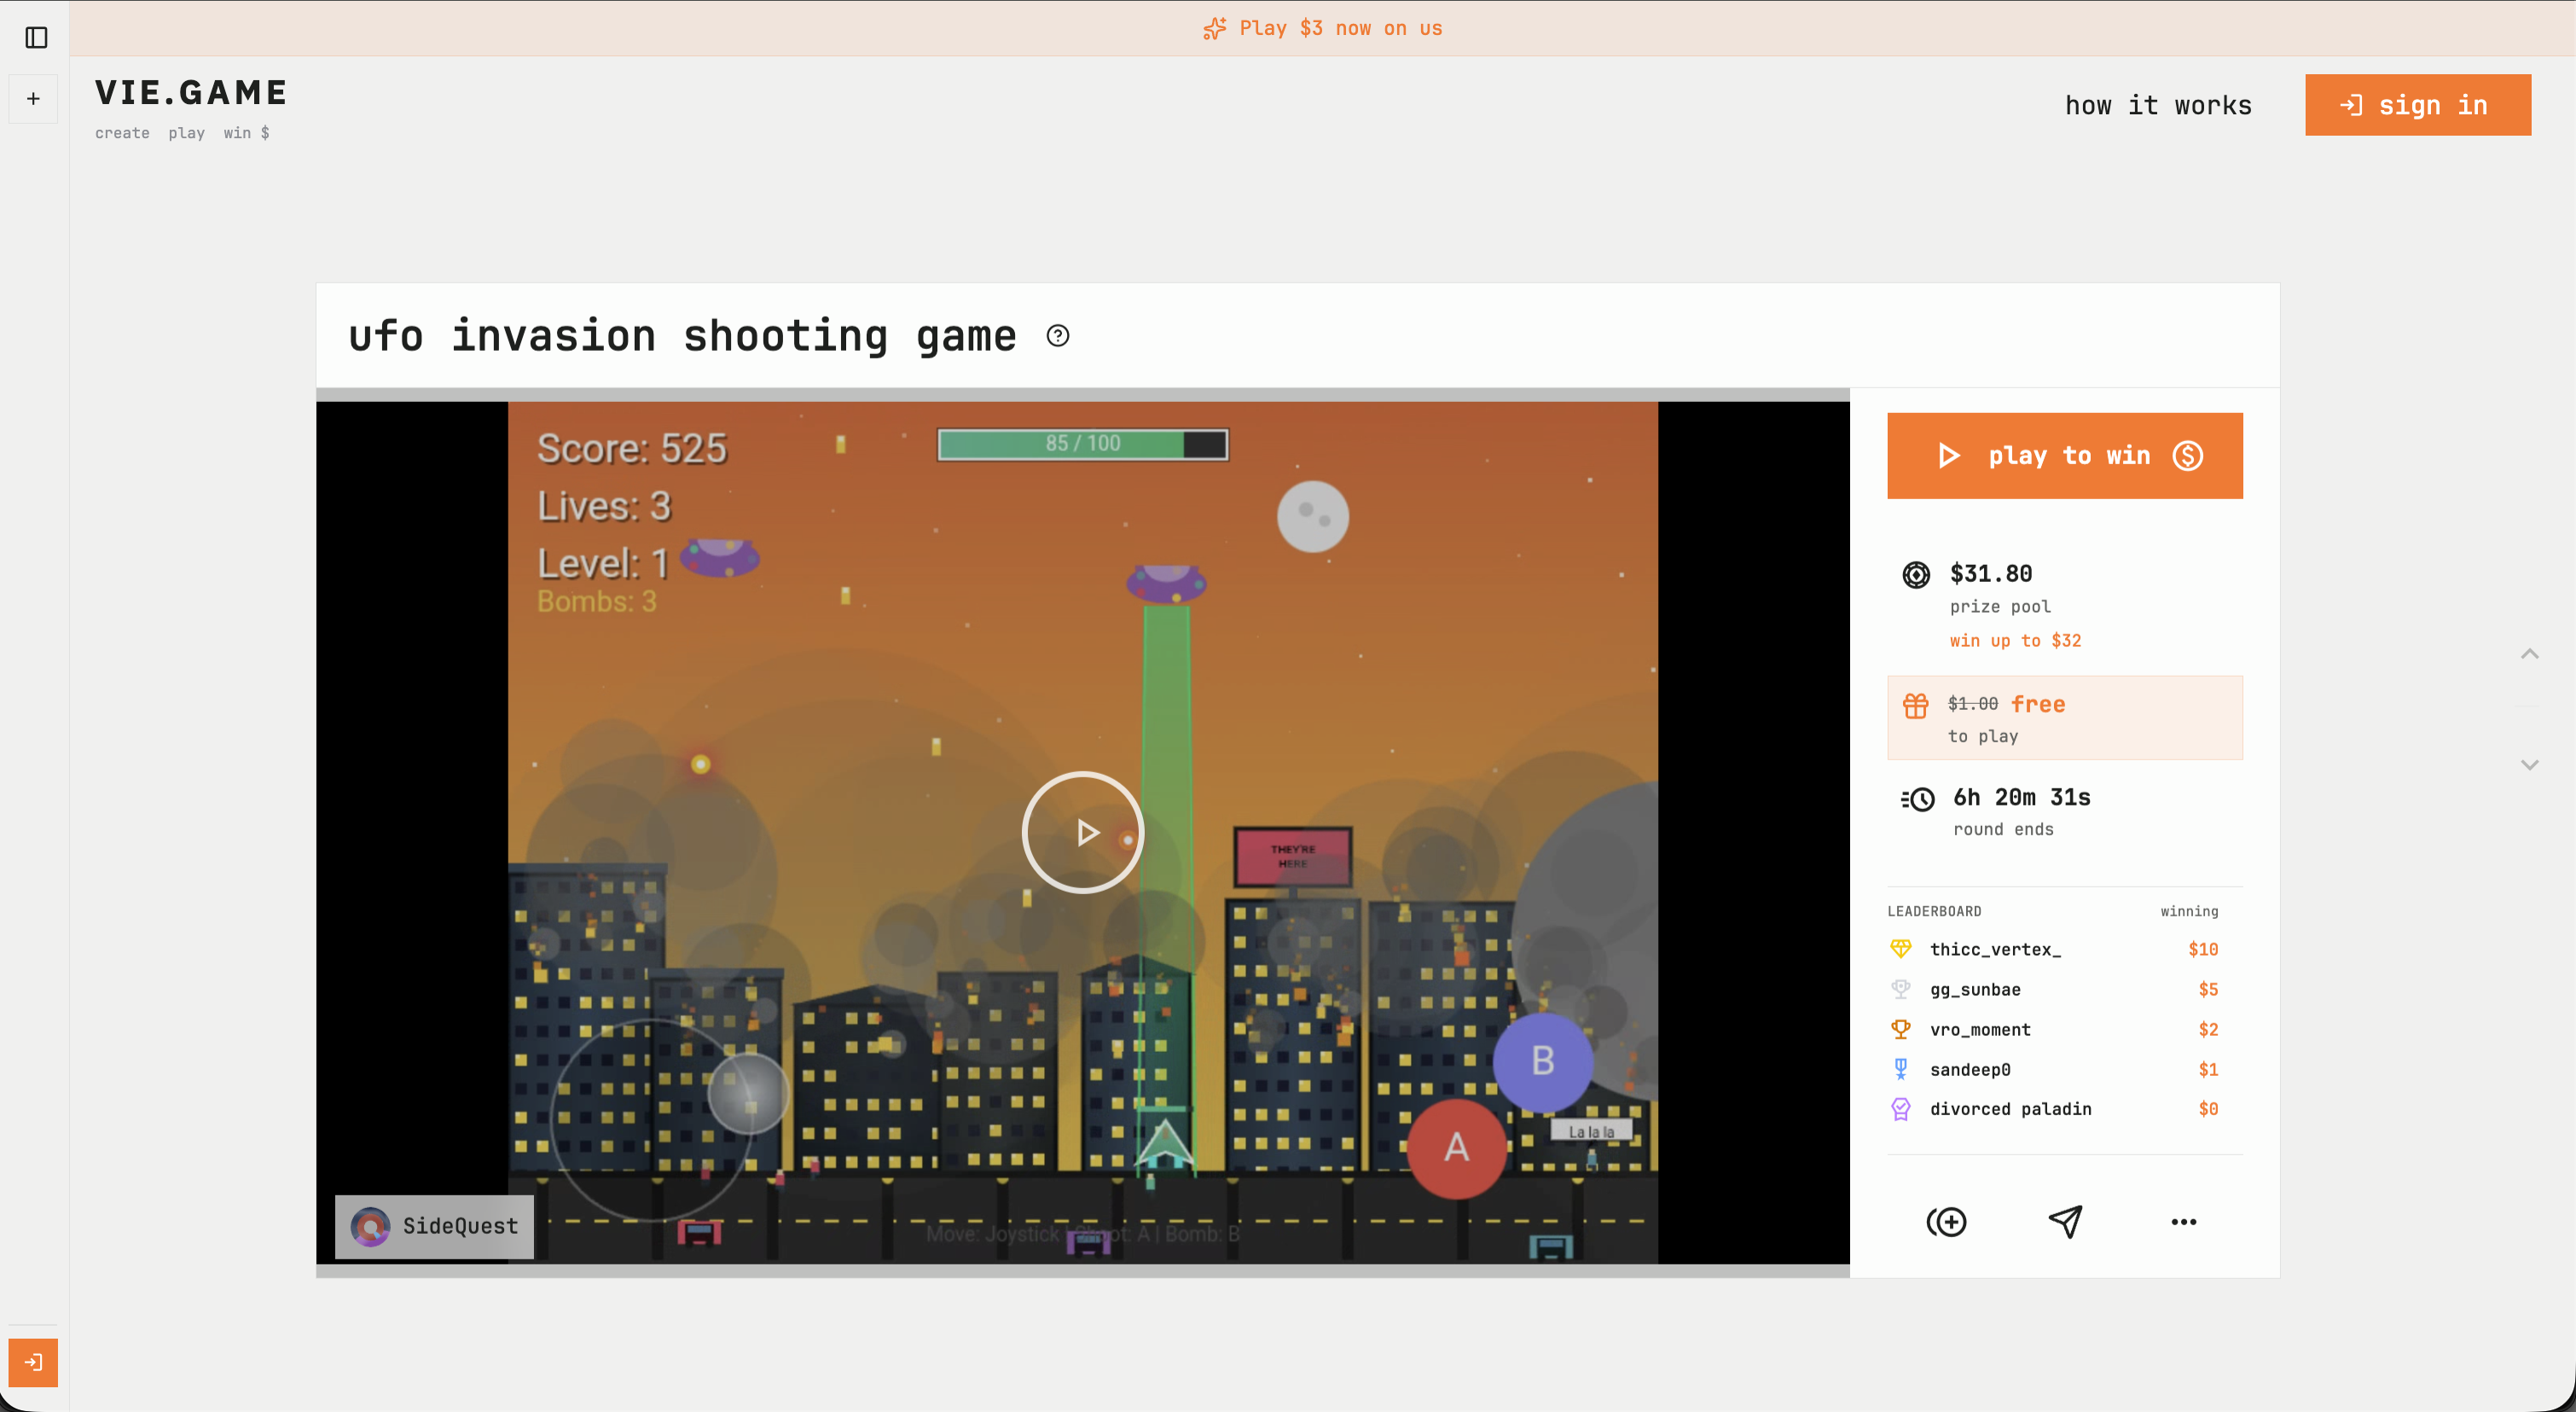Open the circled-plus action below the leaderboard
This screenshot has width=2576, height=1412.
tap(1946, 1221)
